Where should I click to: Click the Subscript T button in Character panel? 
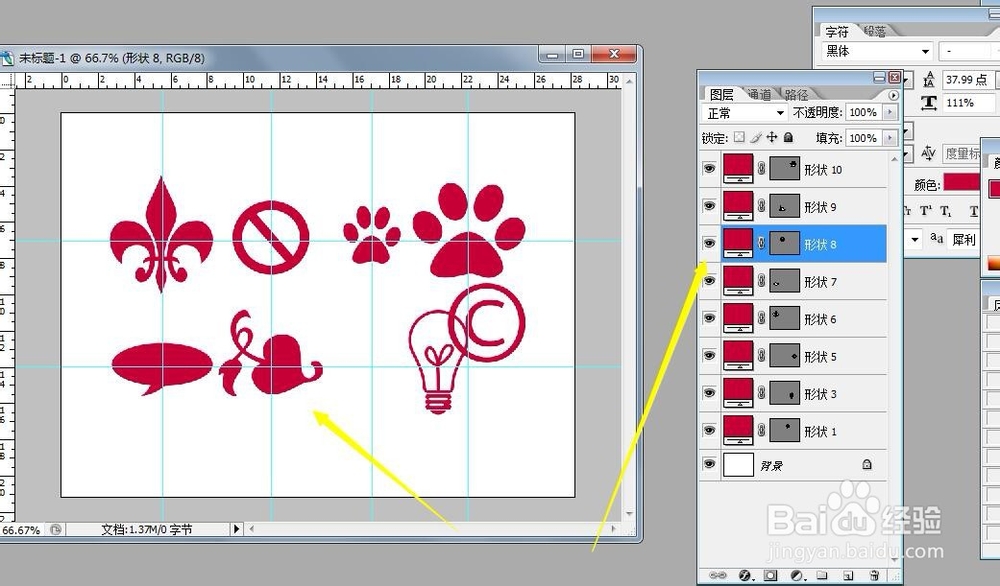[946, 211]
